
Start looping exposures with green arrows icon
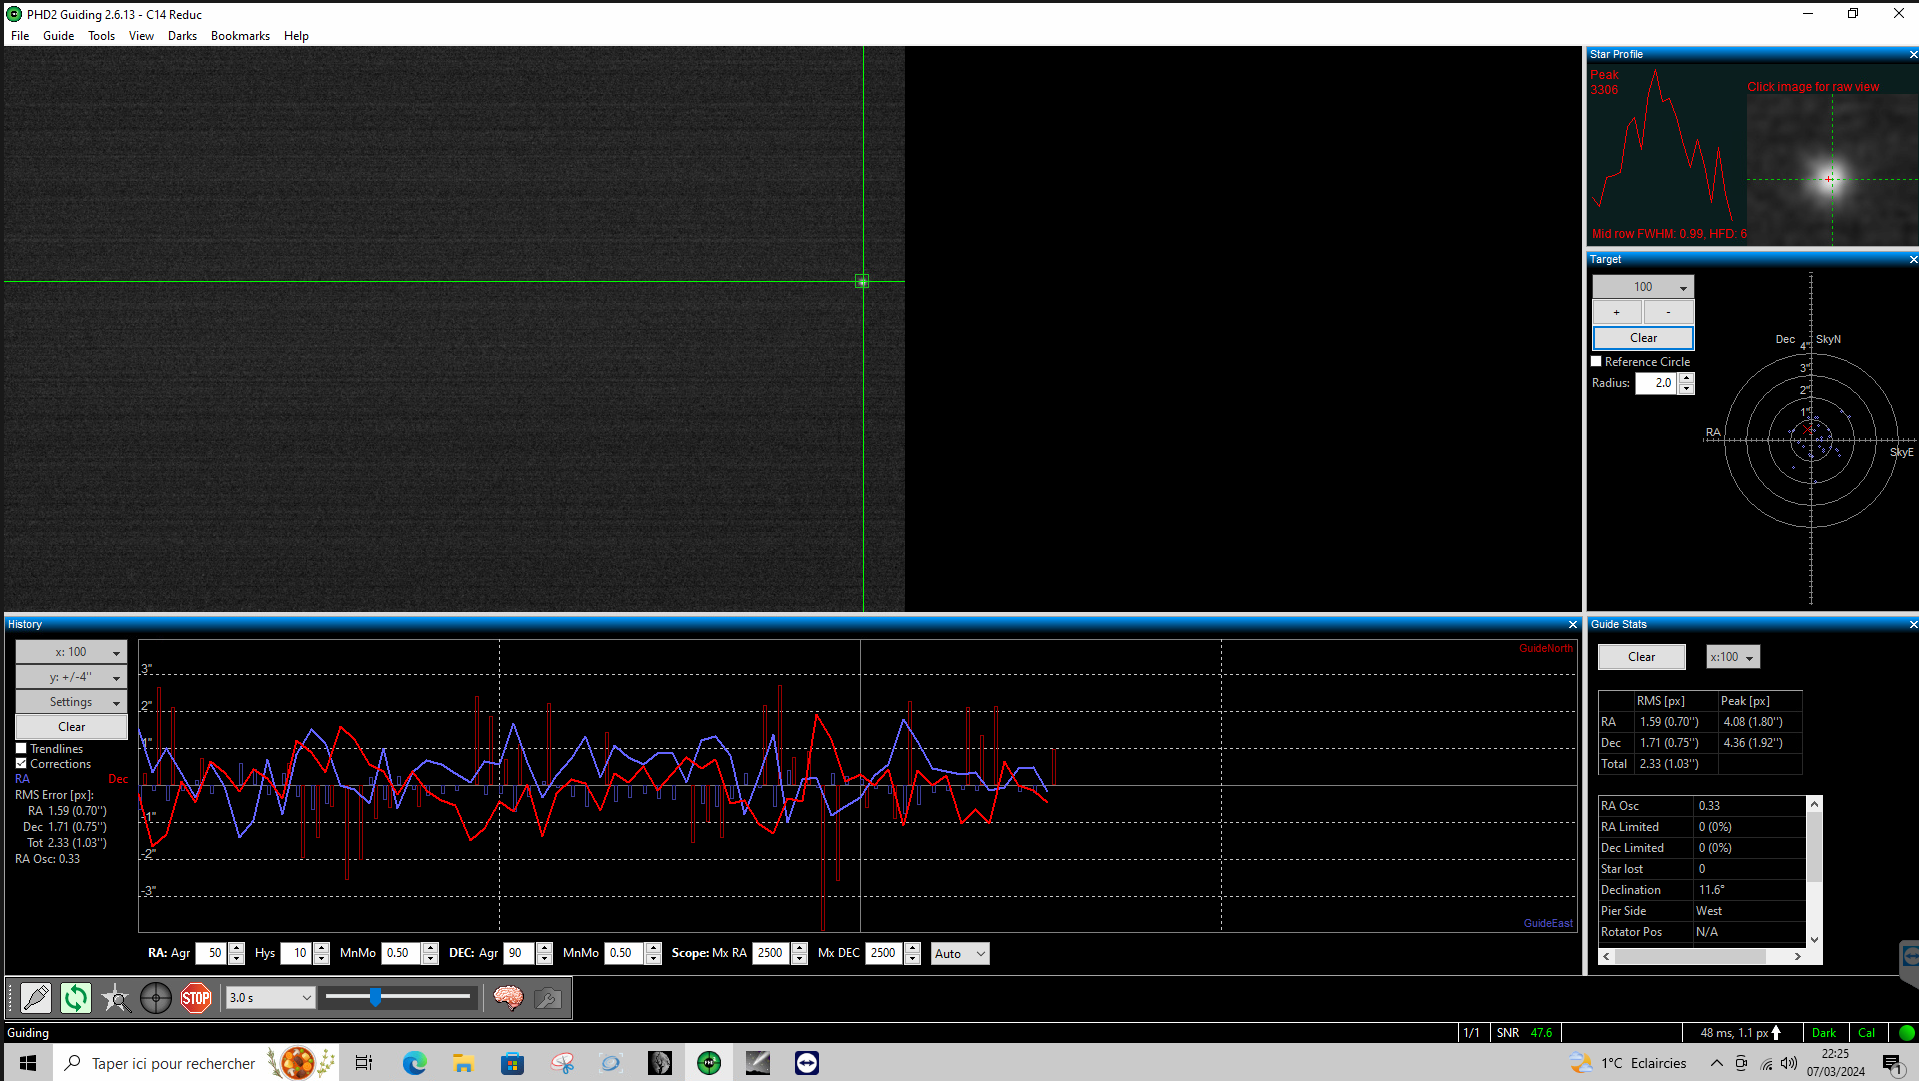[76, 997]
